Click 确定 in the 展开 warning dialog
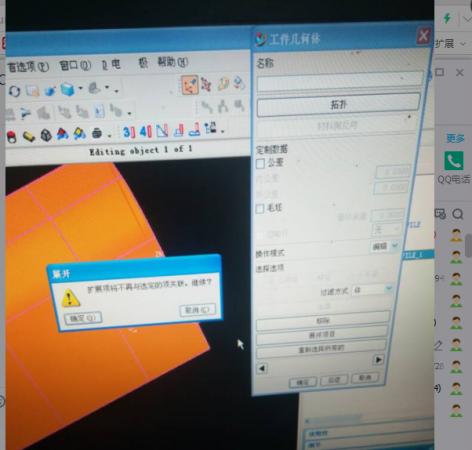Screen dimensions: 472x450 click(x=83, y=318)
